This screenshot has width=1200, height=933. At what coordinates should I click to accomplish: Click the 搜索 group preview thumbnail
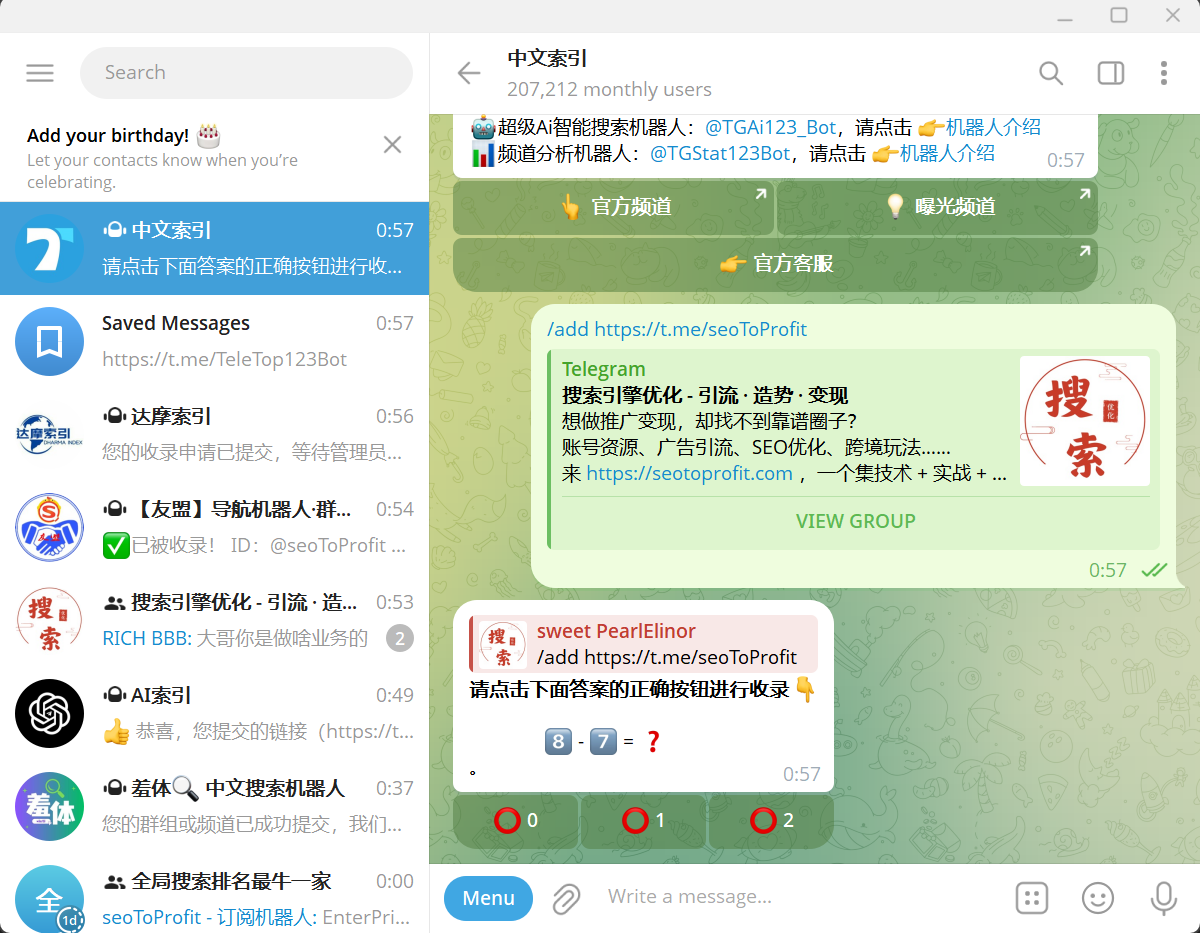click(1084, 421)
